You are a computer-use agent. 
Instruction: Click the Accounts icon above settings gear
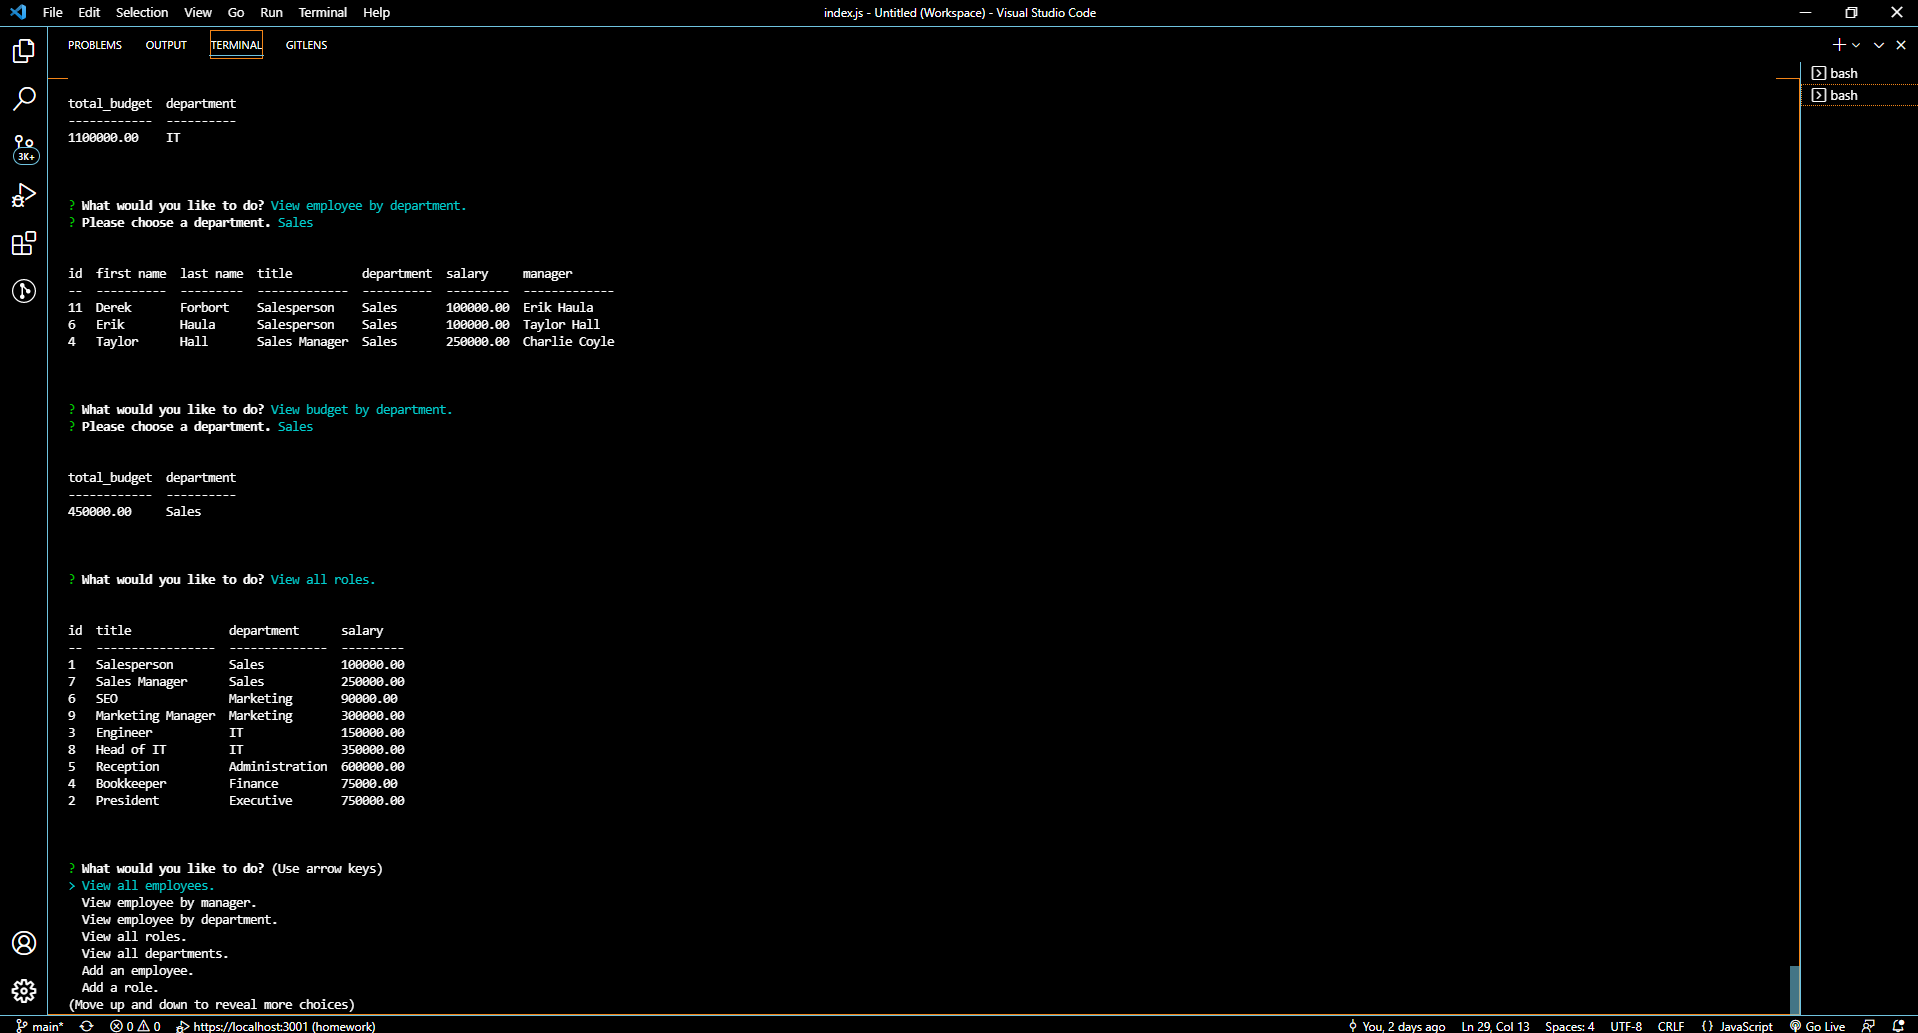coord(24,942)
